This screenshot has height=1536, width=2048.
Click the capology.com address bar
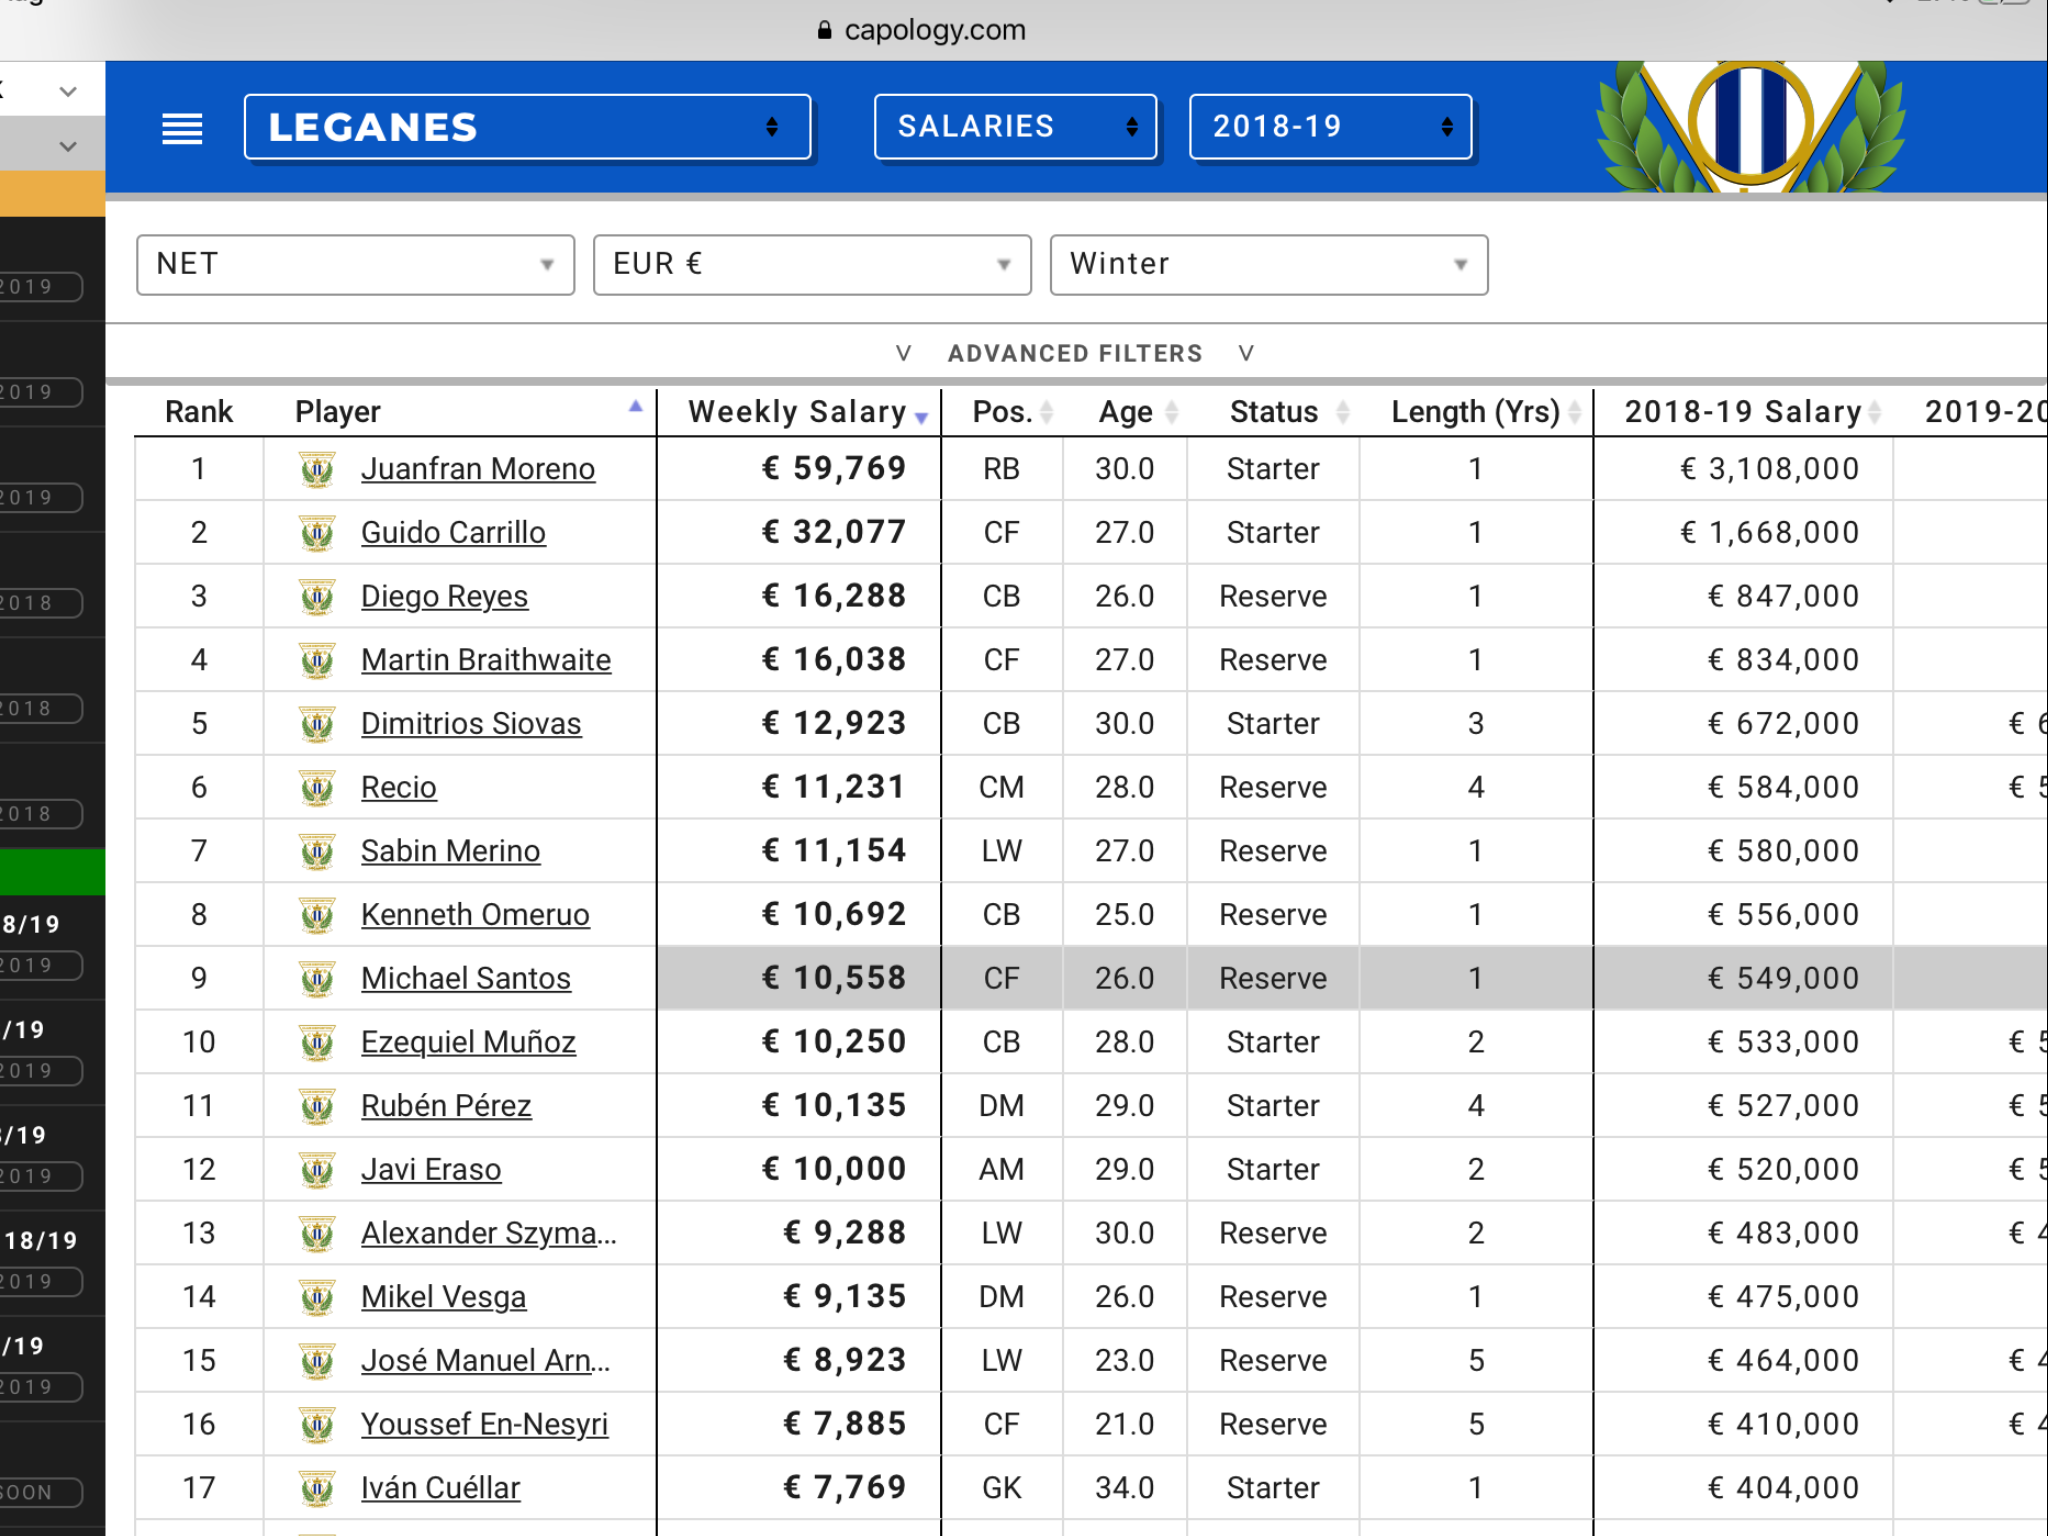click(921, 30)
